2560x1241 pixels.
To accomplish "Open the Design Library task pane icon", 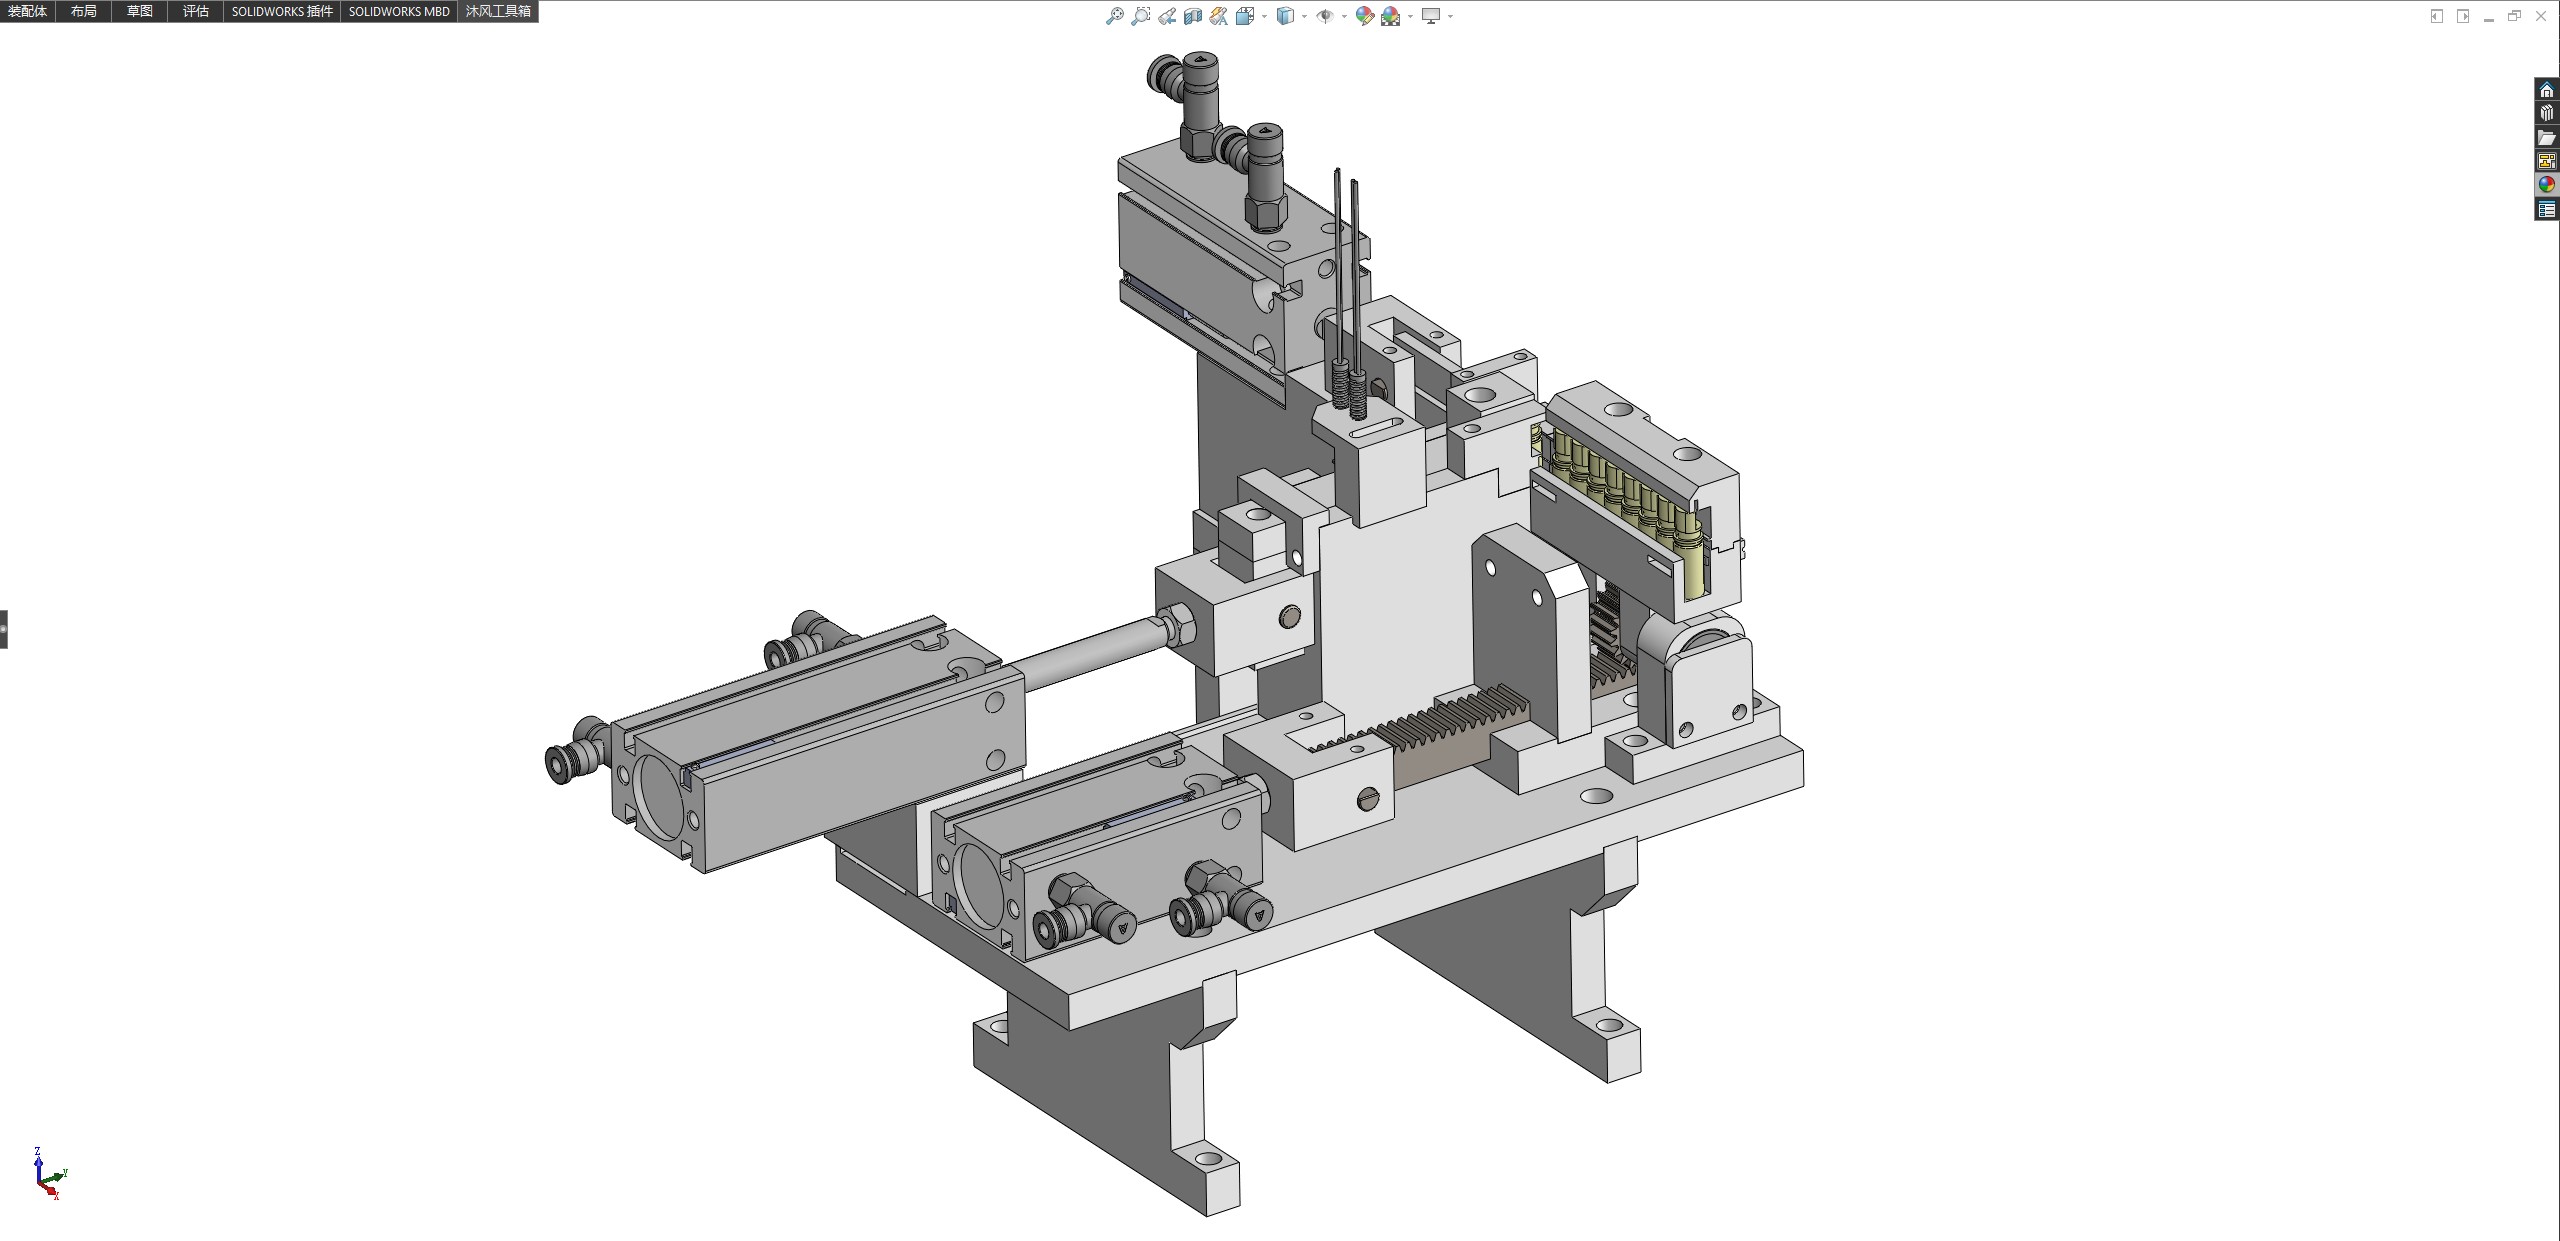I will pos(2546,114).
